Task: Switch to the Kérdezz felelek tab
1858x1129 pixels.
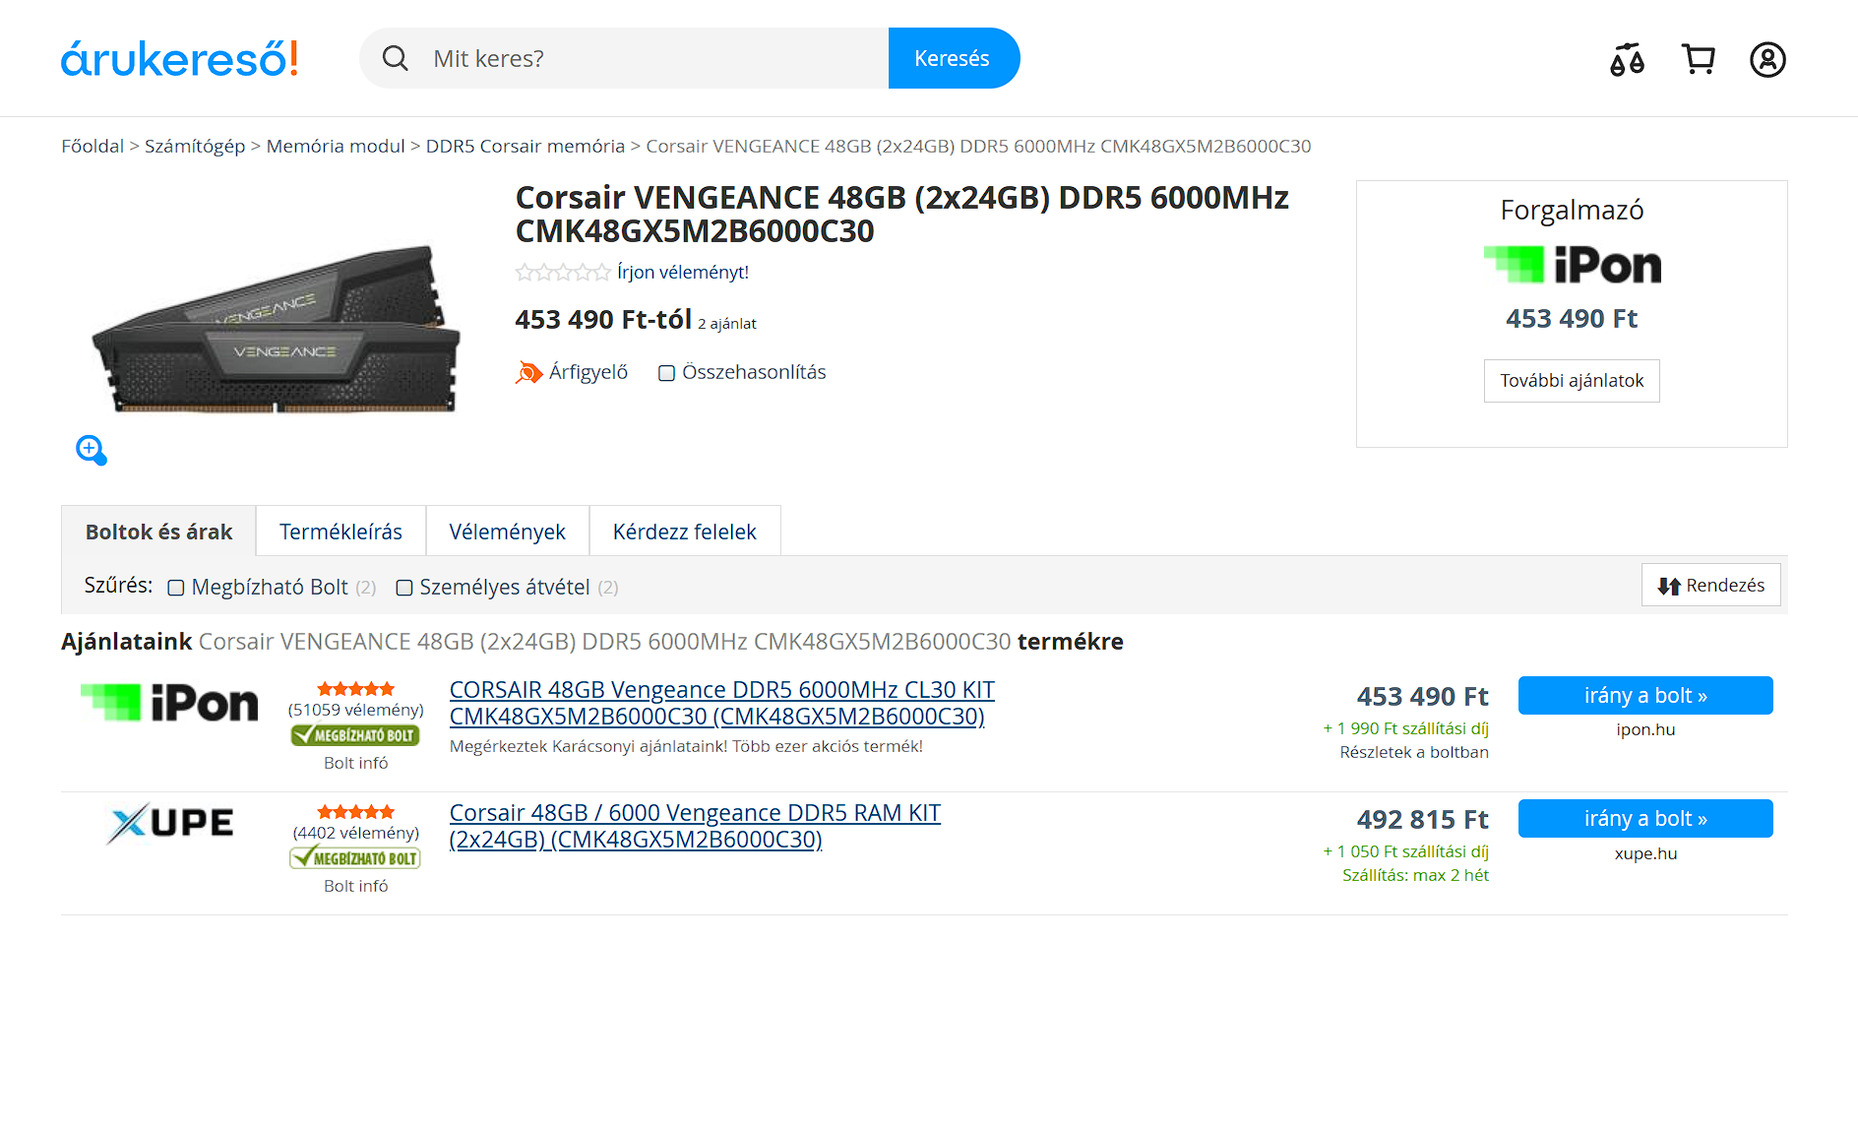Action: click(684, 531)
